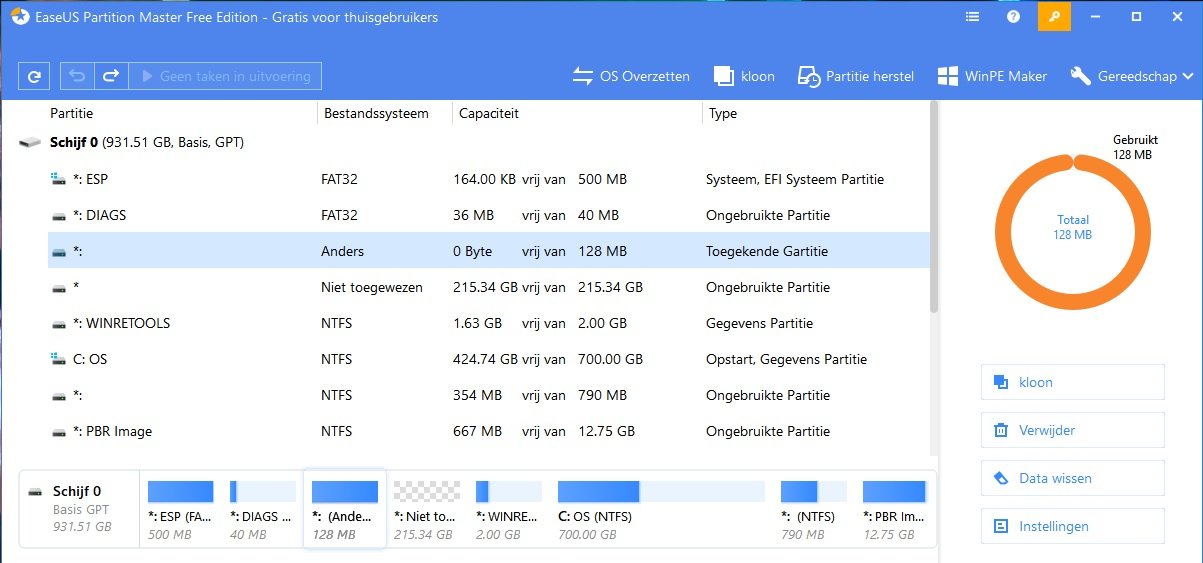Open the WinPE Maker tool
The image size is (1203, 563).
pos(992,76)
